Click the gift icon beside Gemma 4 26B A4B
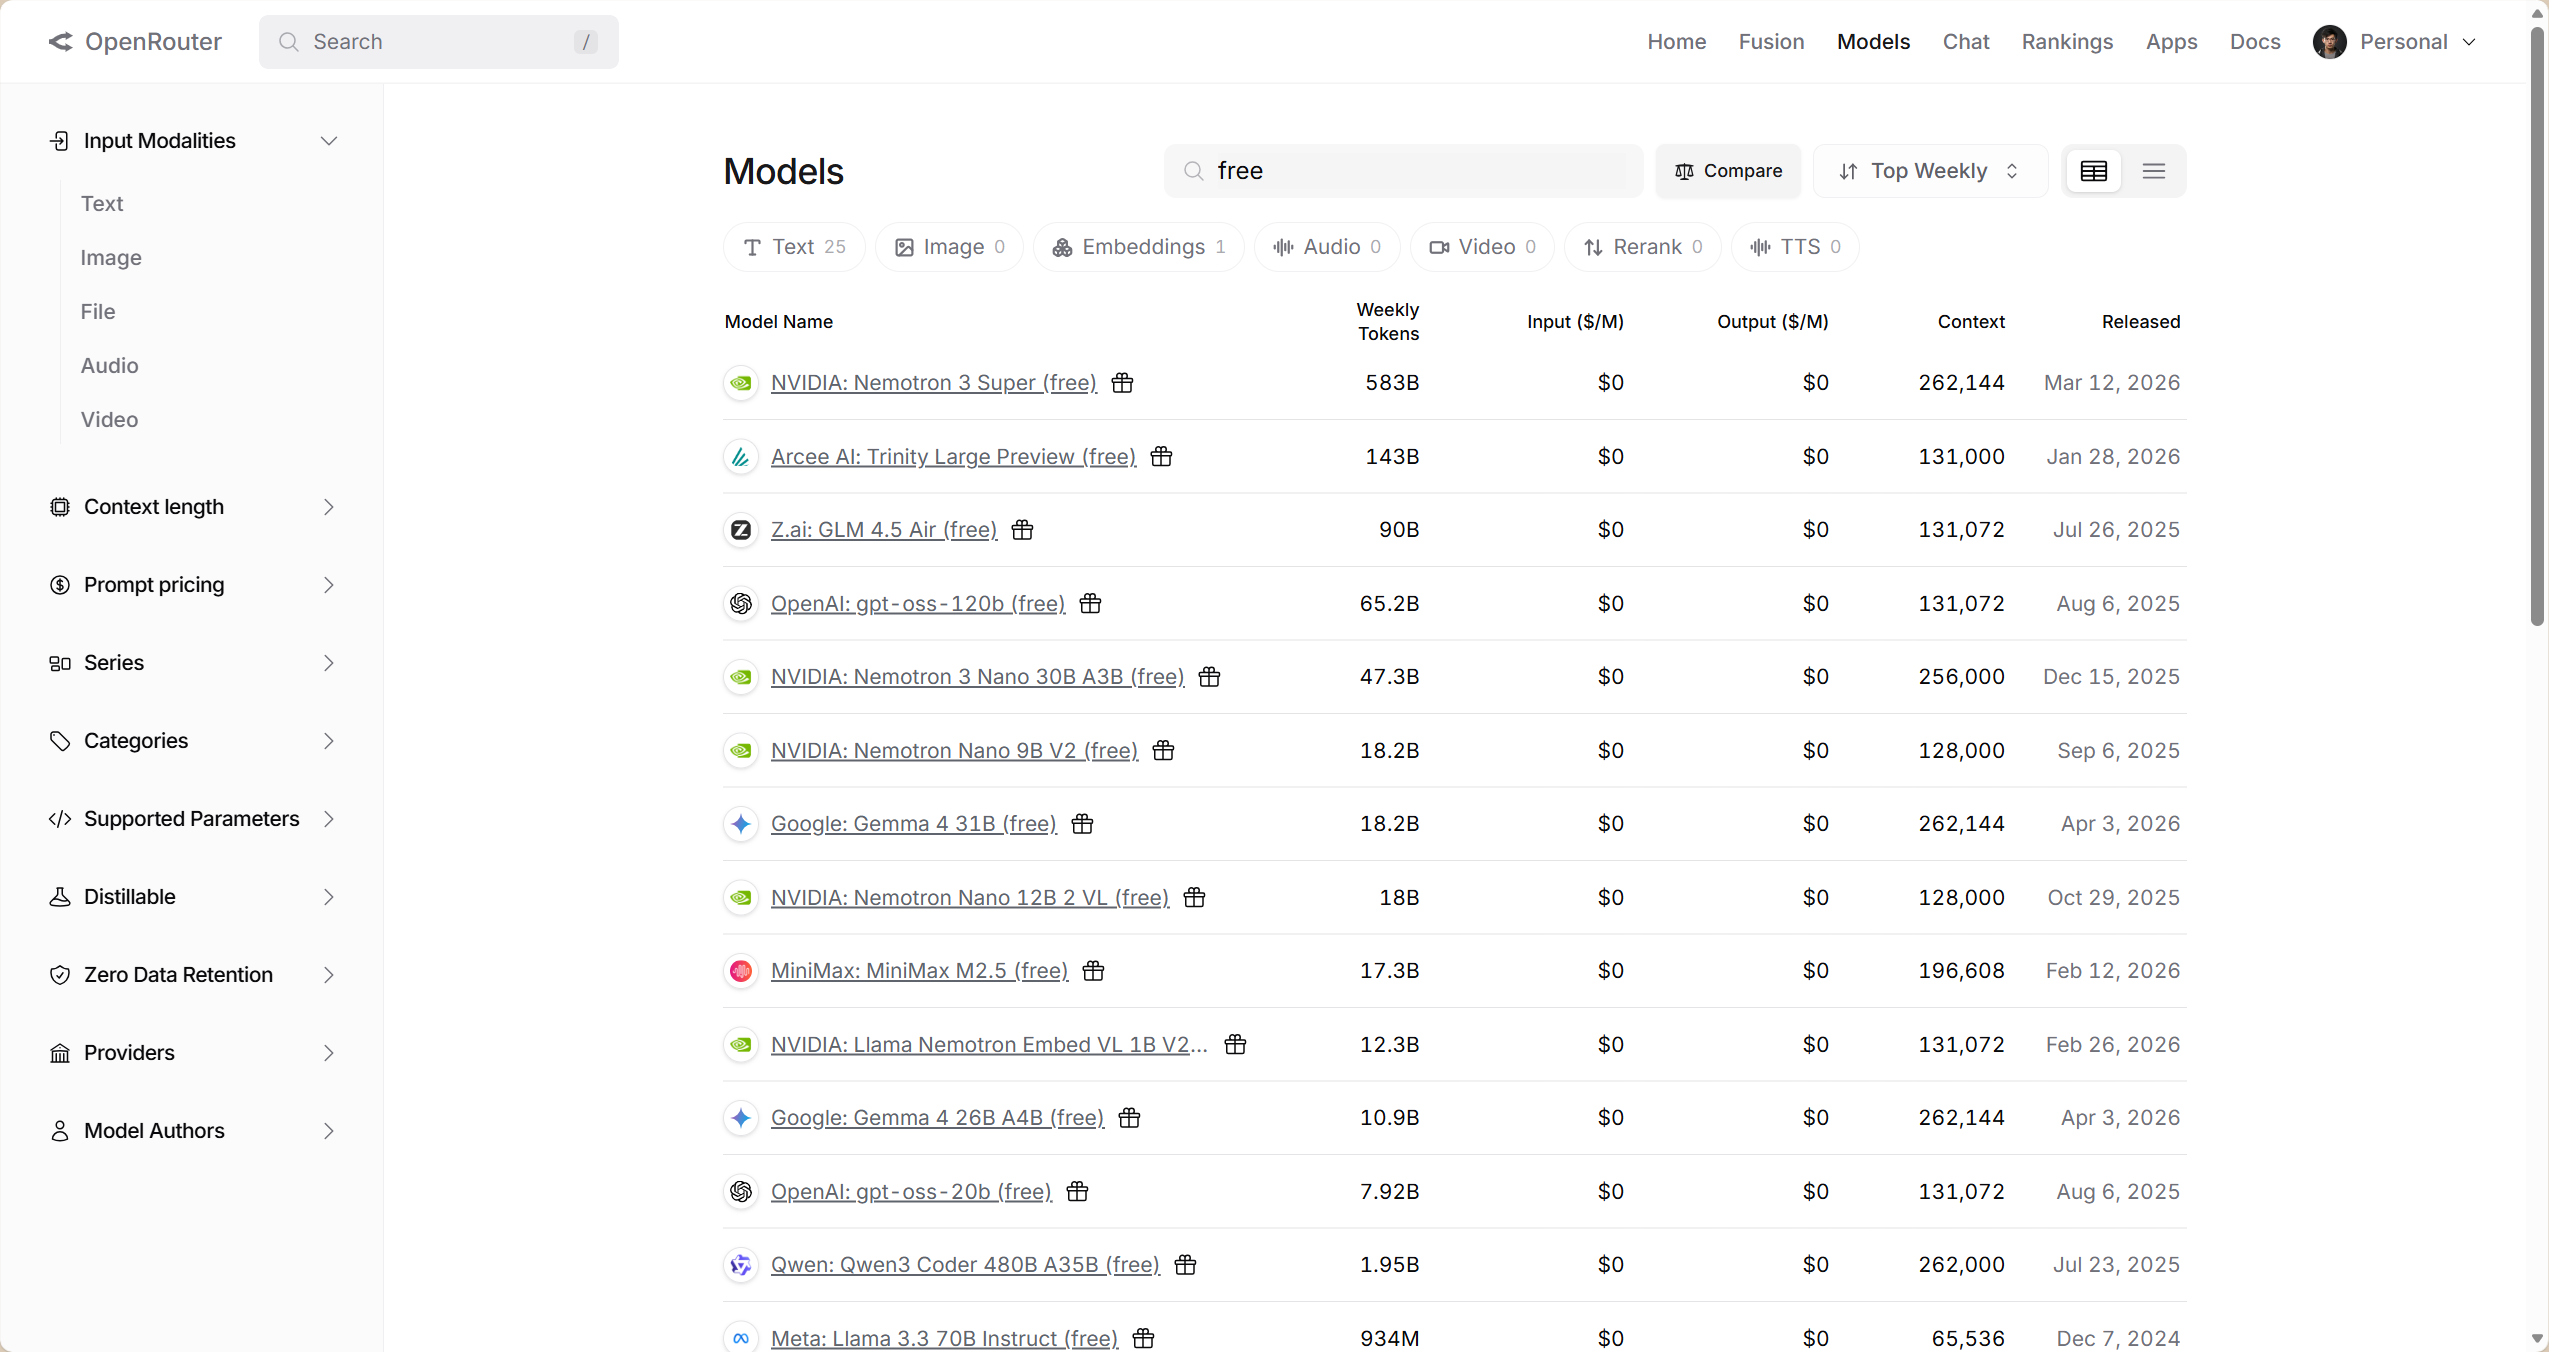Viewport: 2549px width, 1352px height. (1129, 1118)
